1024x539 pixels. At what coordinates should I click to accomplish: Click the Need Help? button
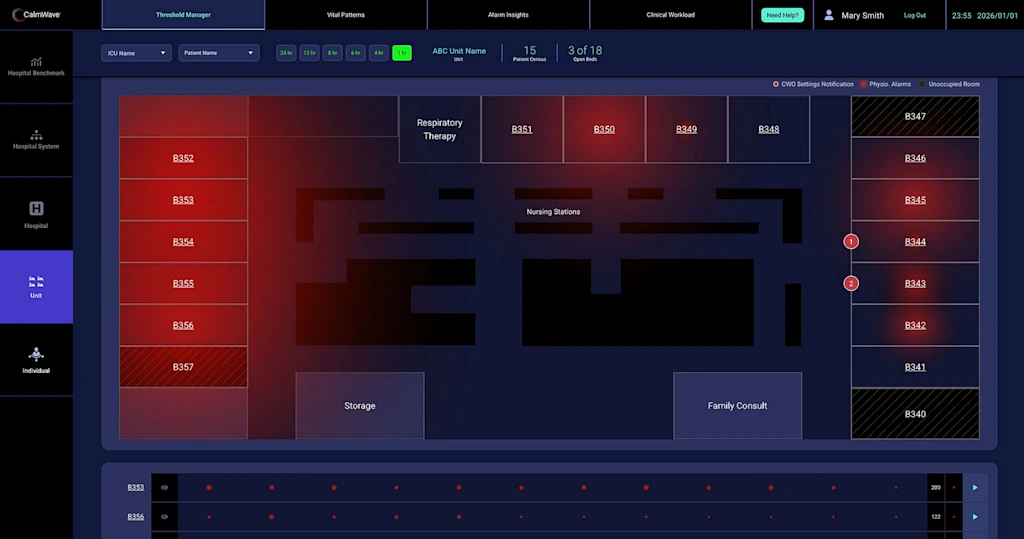(782, 15)
